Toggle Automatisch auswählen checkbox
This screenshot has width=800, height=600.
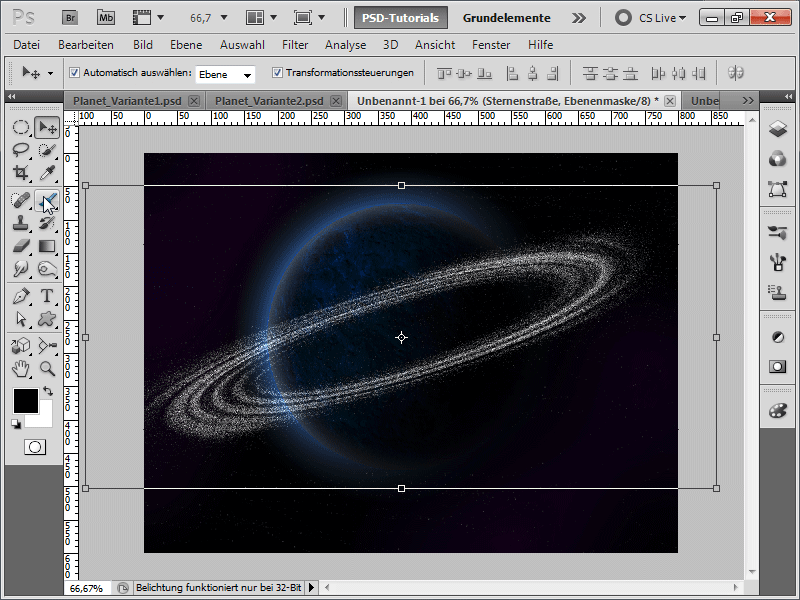(74, 72)
